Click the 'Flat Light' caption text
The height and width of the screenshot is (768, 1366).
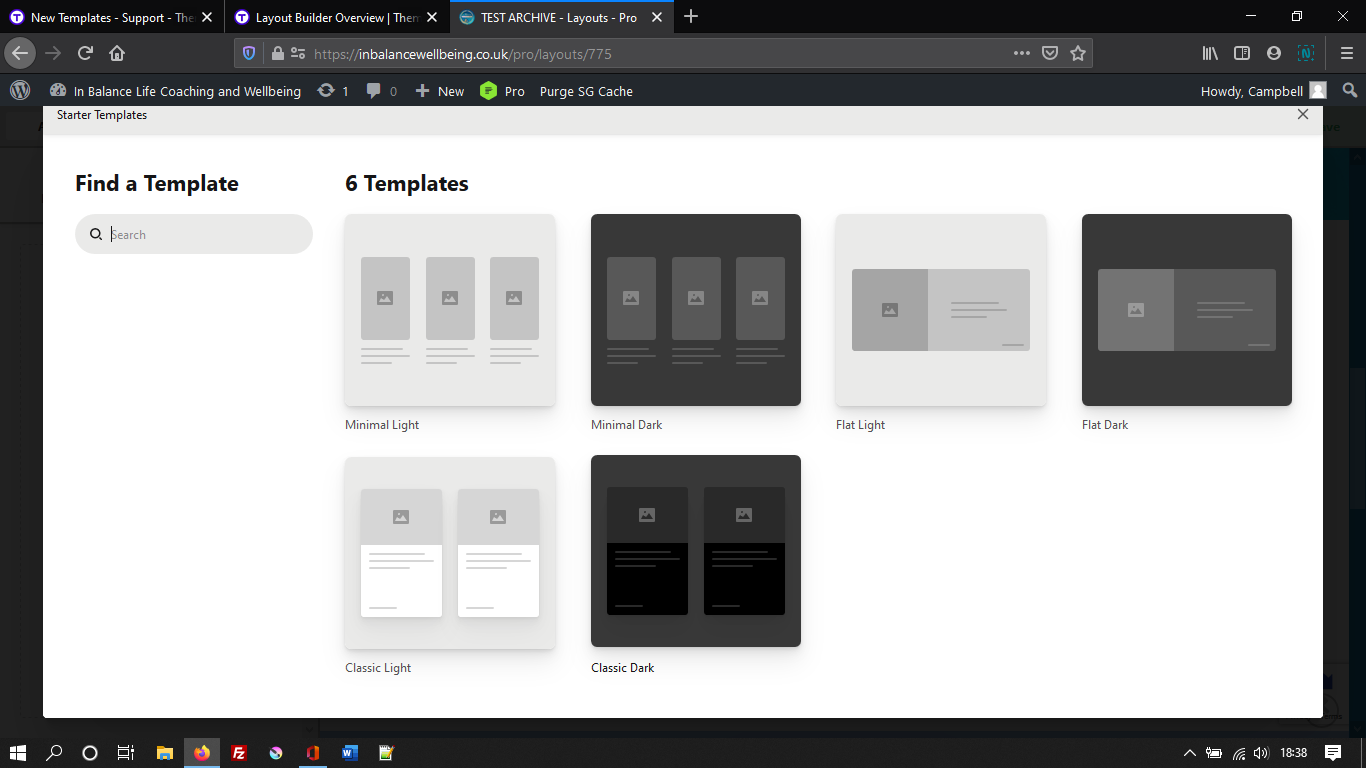[x=861, y=425]
